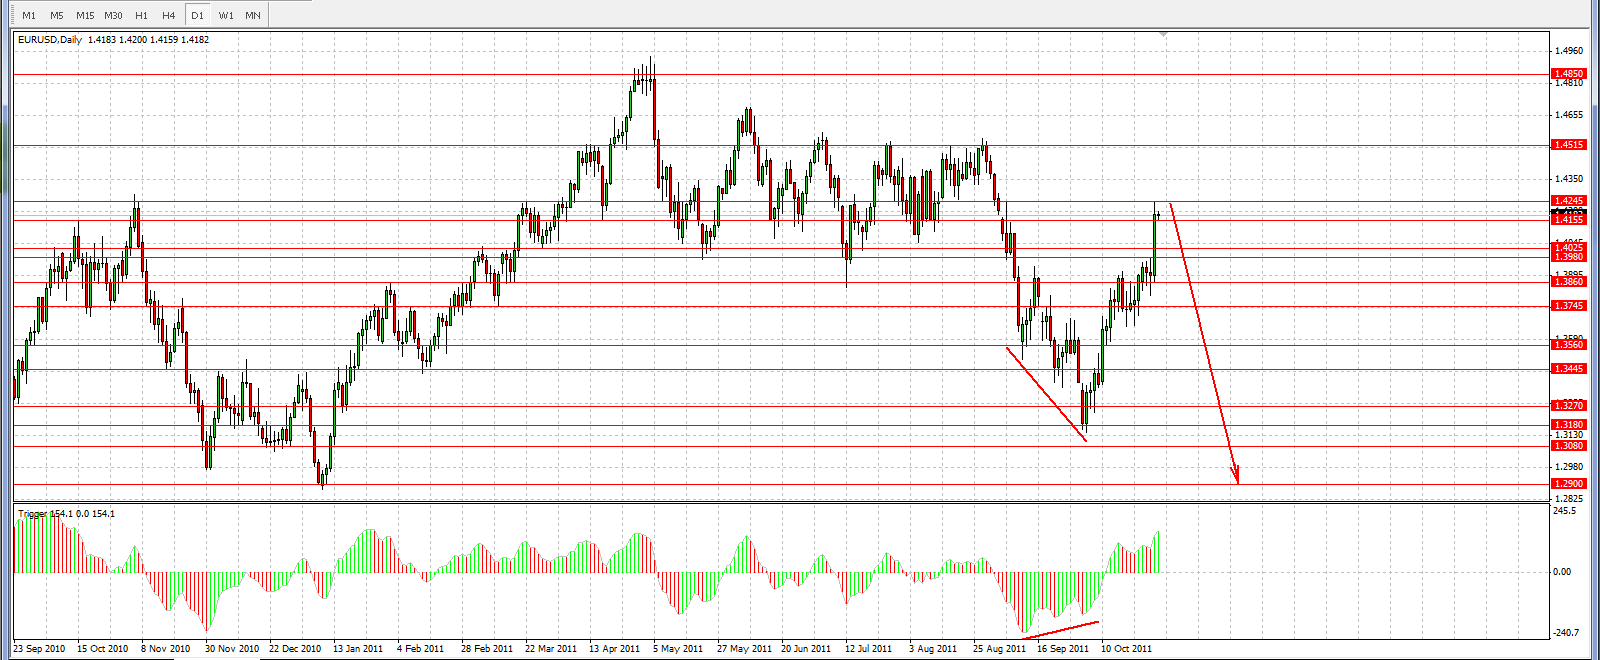Choose the H1 hourly timeframe
The image size is (1600, 660).
click(x=141, y=15)
